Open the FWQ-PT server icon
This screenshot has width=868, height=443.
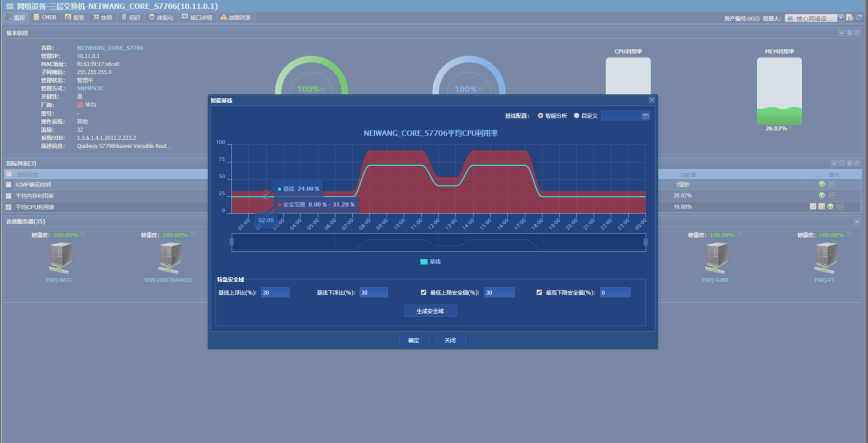pyautogui.click(x=825, y=258)
